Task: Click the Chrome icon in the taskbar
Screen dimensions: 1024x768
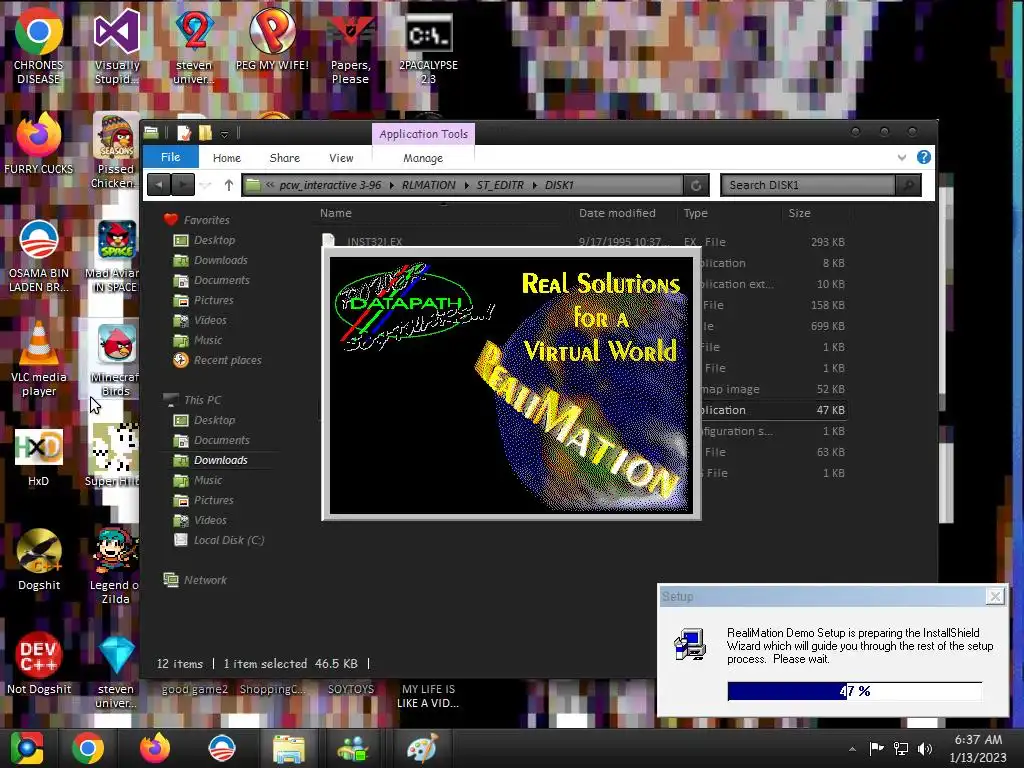Action: [88, 748]
